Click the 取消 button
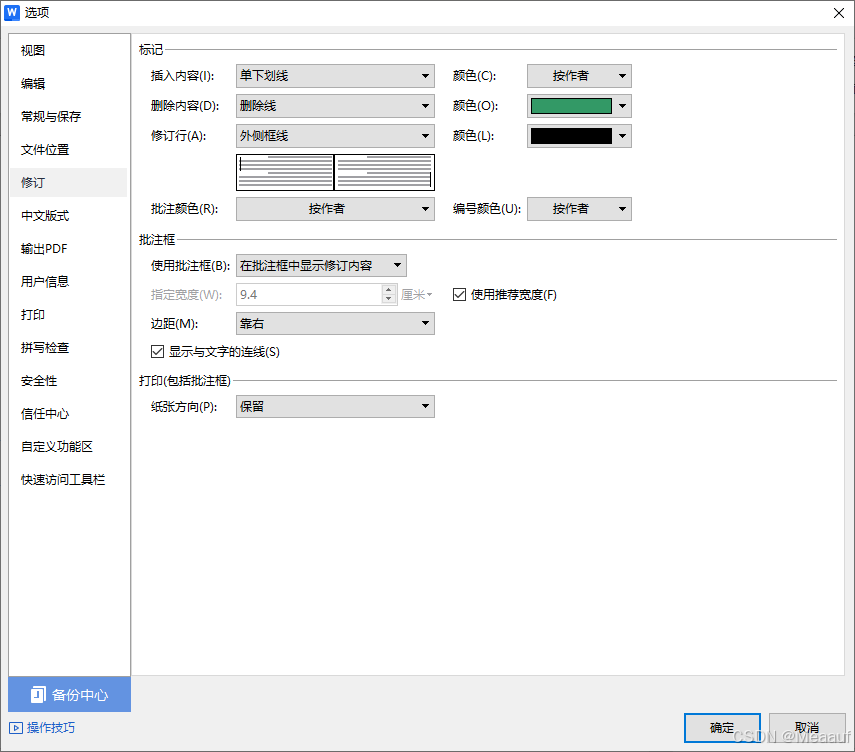 click(807, 727)
